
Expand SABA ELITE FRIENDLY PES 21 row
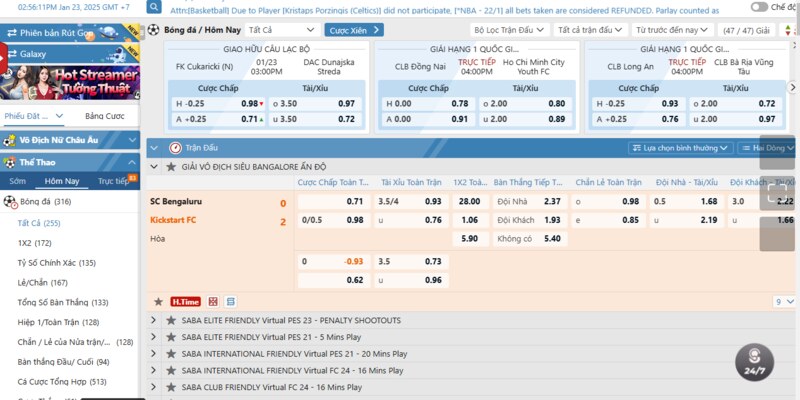coord(154,337)
